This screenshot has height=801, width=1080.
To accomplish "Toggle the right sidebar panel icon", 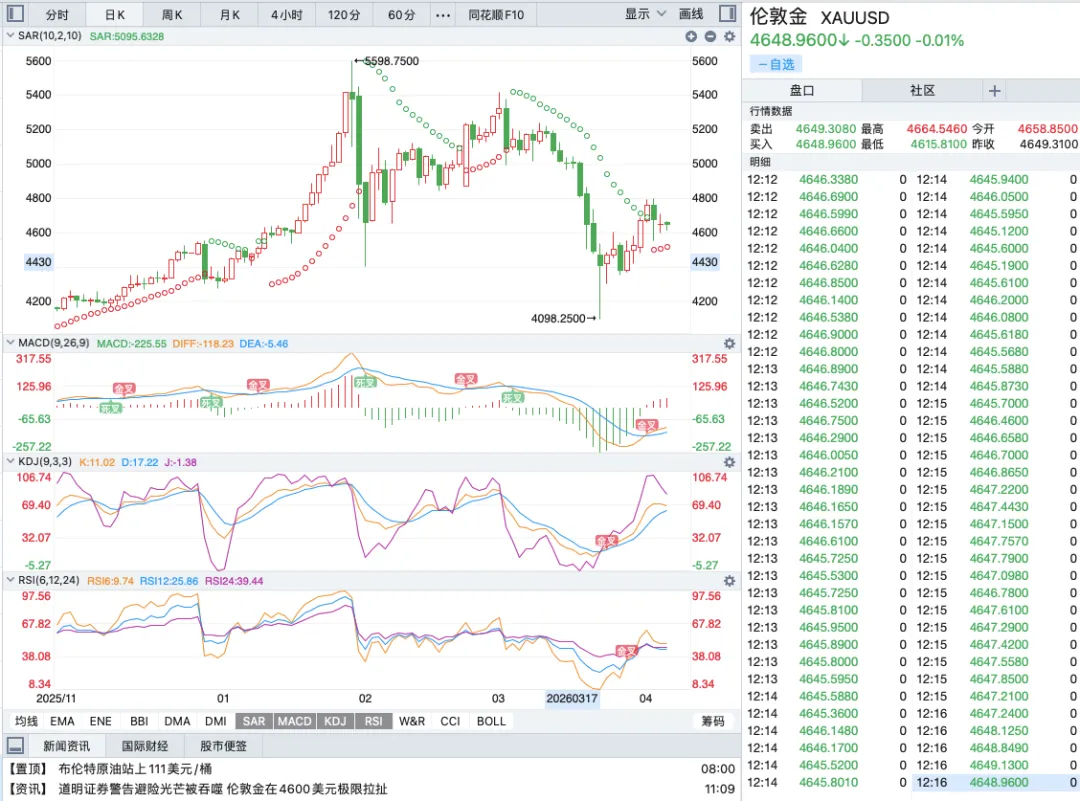I will pyautogui.click(x=729, y=14).
